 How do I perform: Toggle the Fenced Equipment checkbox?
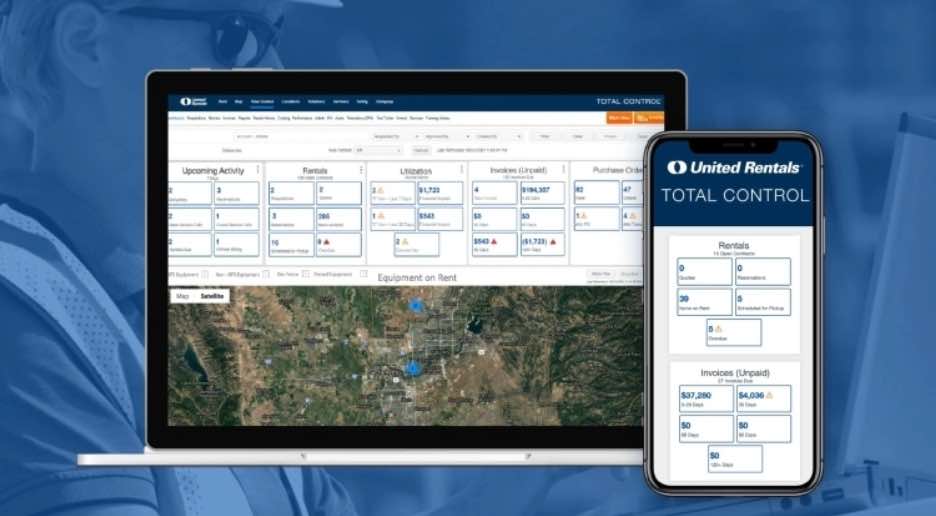click(x=364, y=274)
